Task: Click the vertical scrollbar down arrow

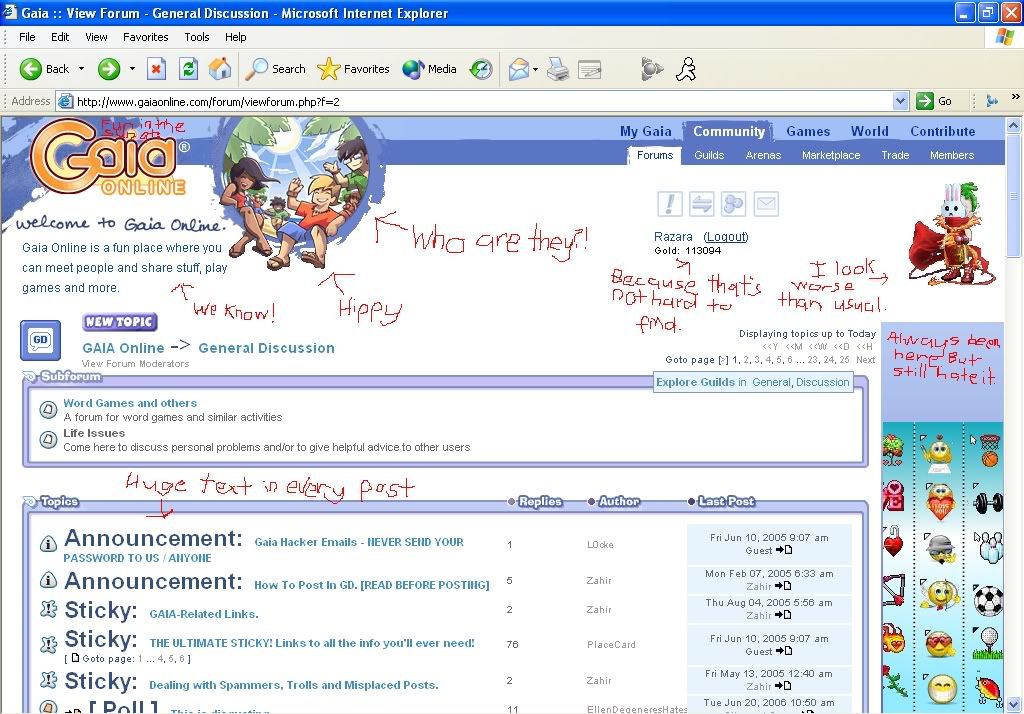Action: [x=1014, y=704]
